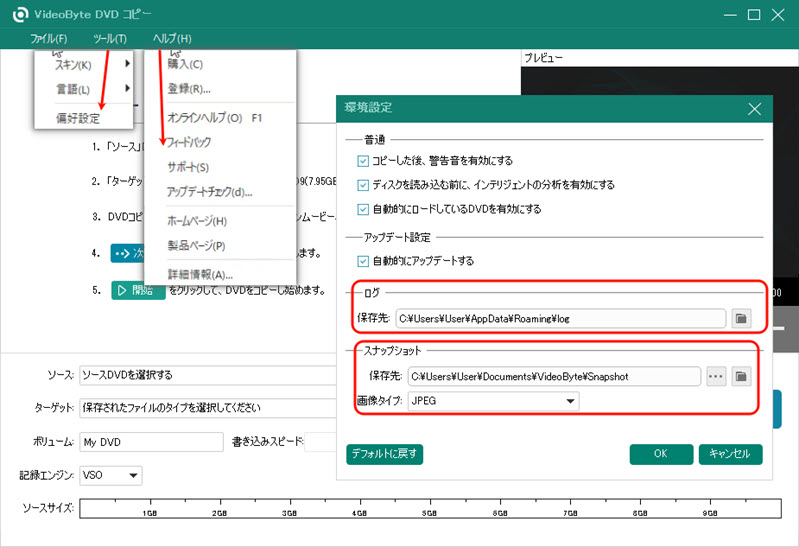
Task: Click the snapshot path browse (…) button
Action: pyautogui.click(x=715, y=376)
